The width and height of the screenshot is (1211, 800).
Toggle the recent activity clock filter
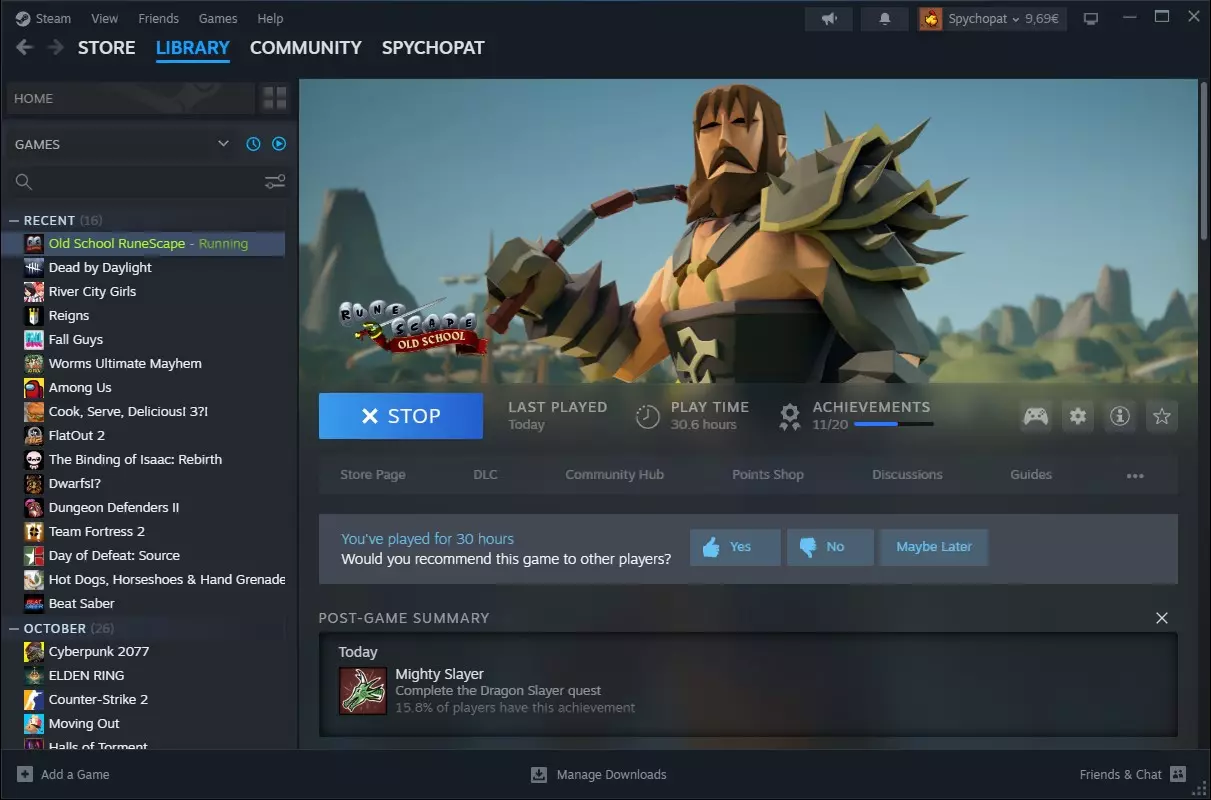[253, 144]
